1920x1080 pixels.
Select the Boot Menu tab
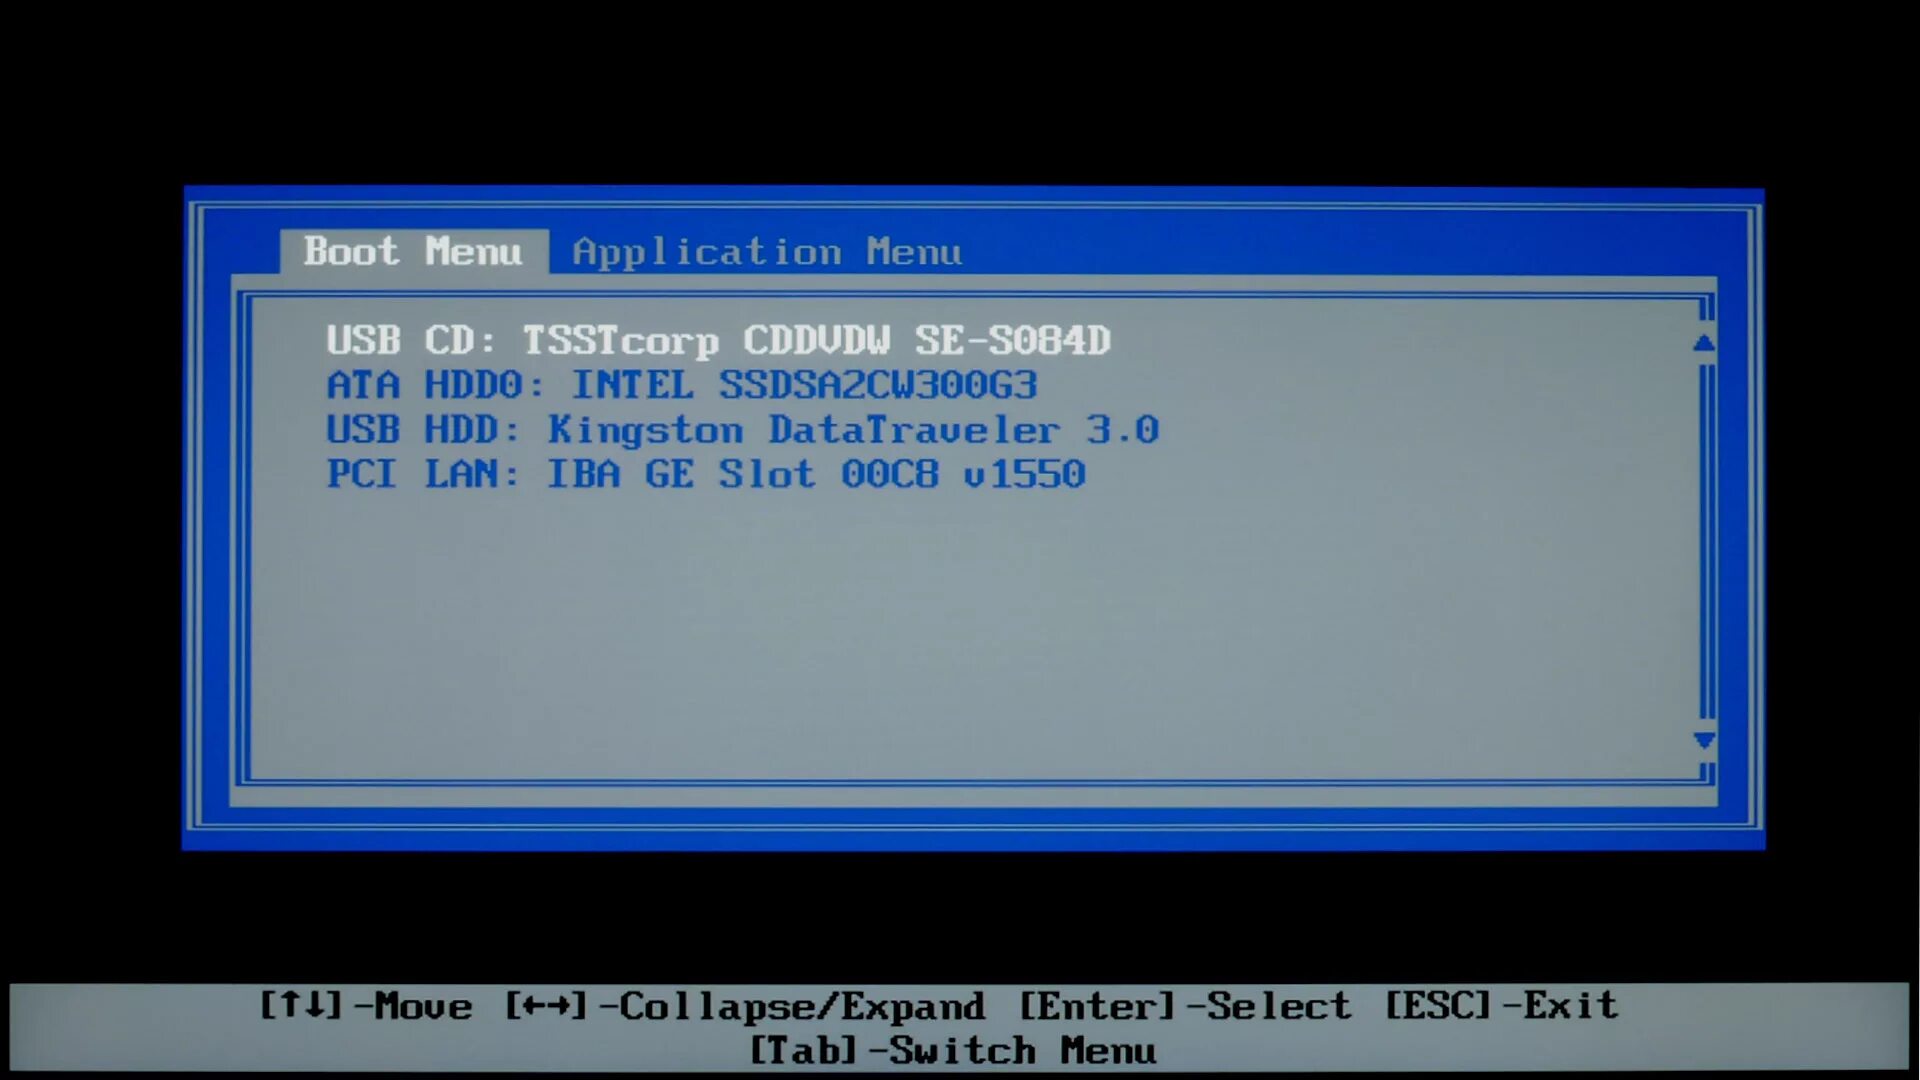(x=411, y=251)
